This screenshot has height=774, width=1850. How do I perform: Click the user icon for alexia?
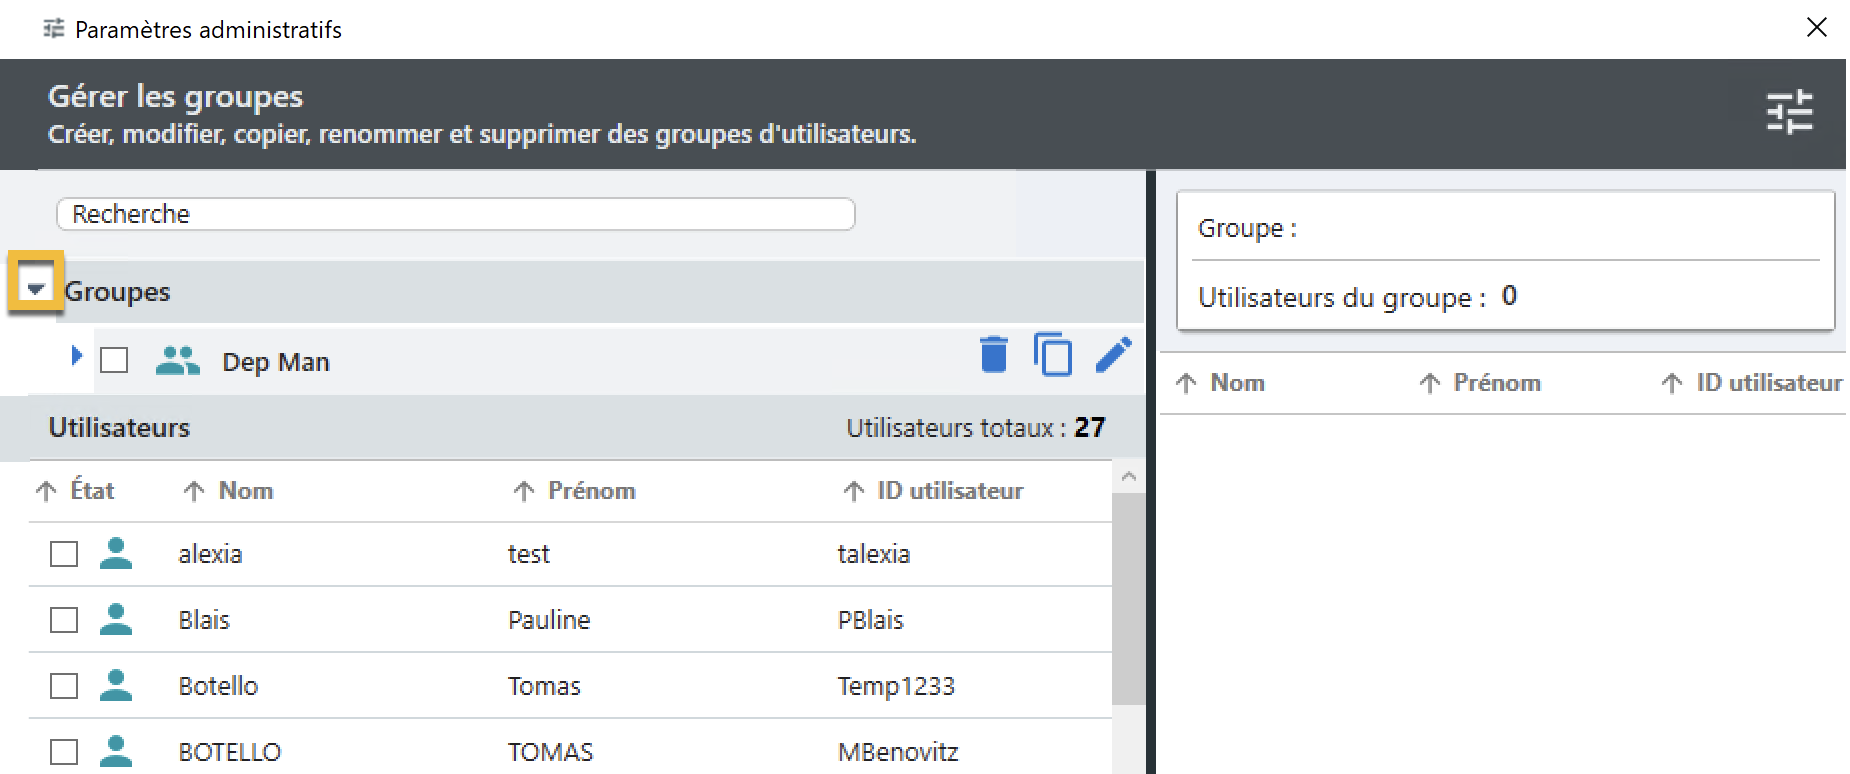click(116, 553)
